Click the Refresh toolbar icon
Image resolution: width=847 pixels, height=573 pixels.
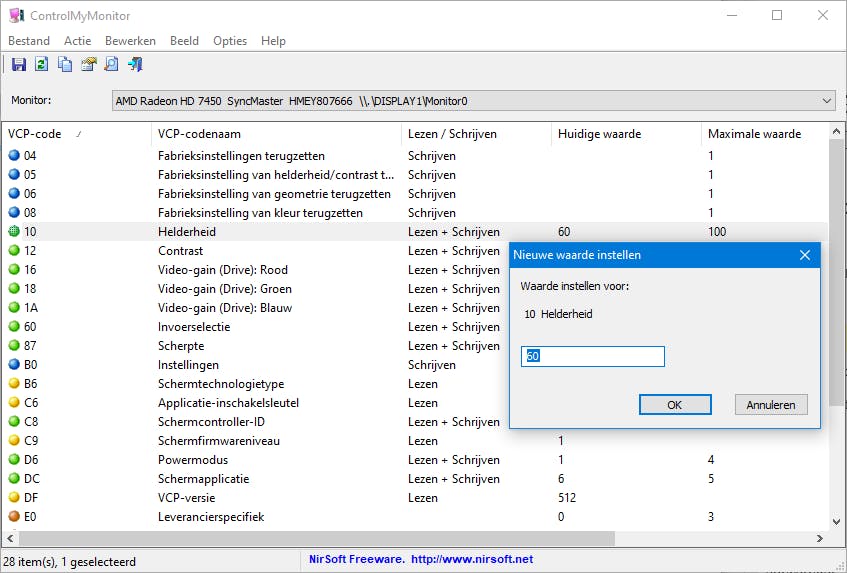pyautogui.click(x=42, y=65)
